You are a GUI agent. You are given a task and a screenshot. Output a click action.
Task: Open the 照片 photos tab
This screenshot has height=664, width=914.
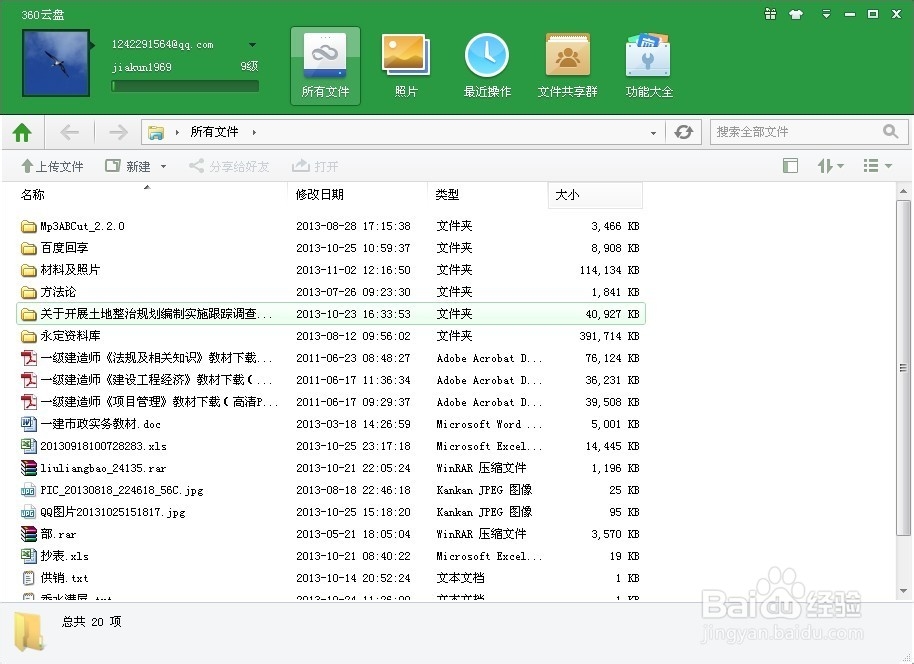406,66
